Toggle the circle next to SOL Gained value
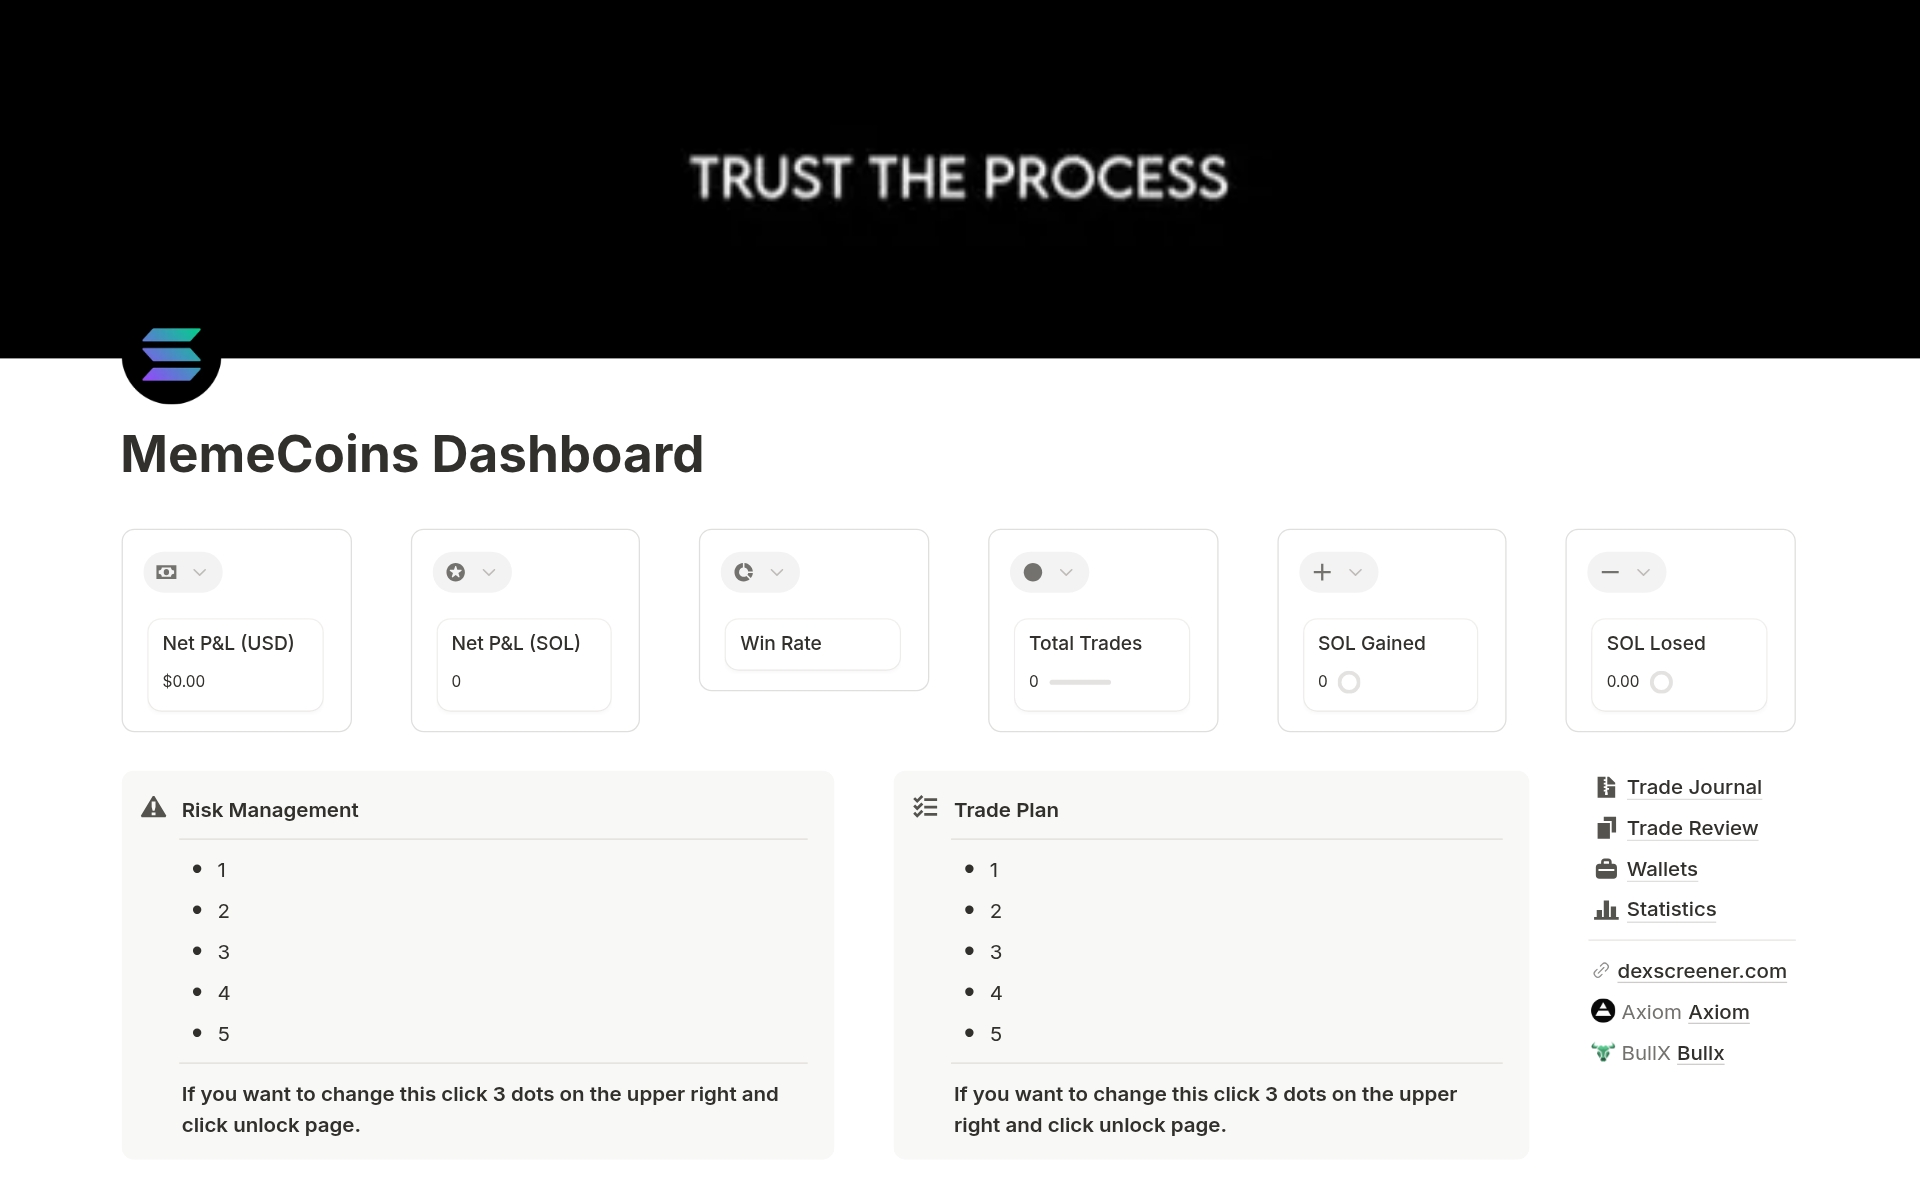The width and height of the screenshot is (1920, 1199). point(1350,681)
